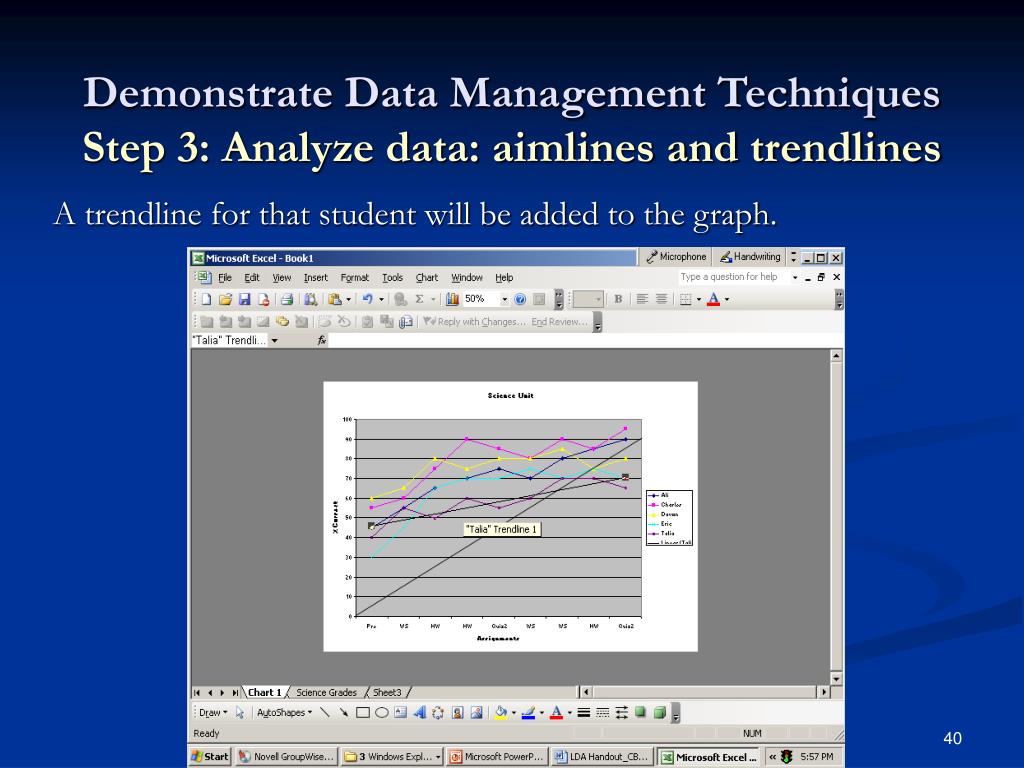This screenshot has height=768, width=1024.
Task: Click the Drawing toolbar Font Color icon
Action: tap(556, 712)
